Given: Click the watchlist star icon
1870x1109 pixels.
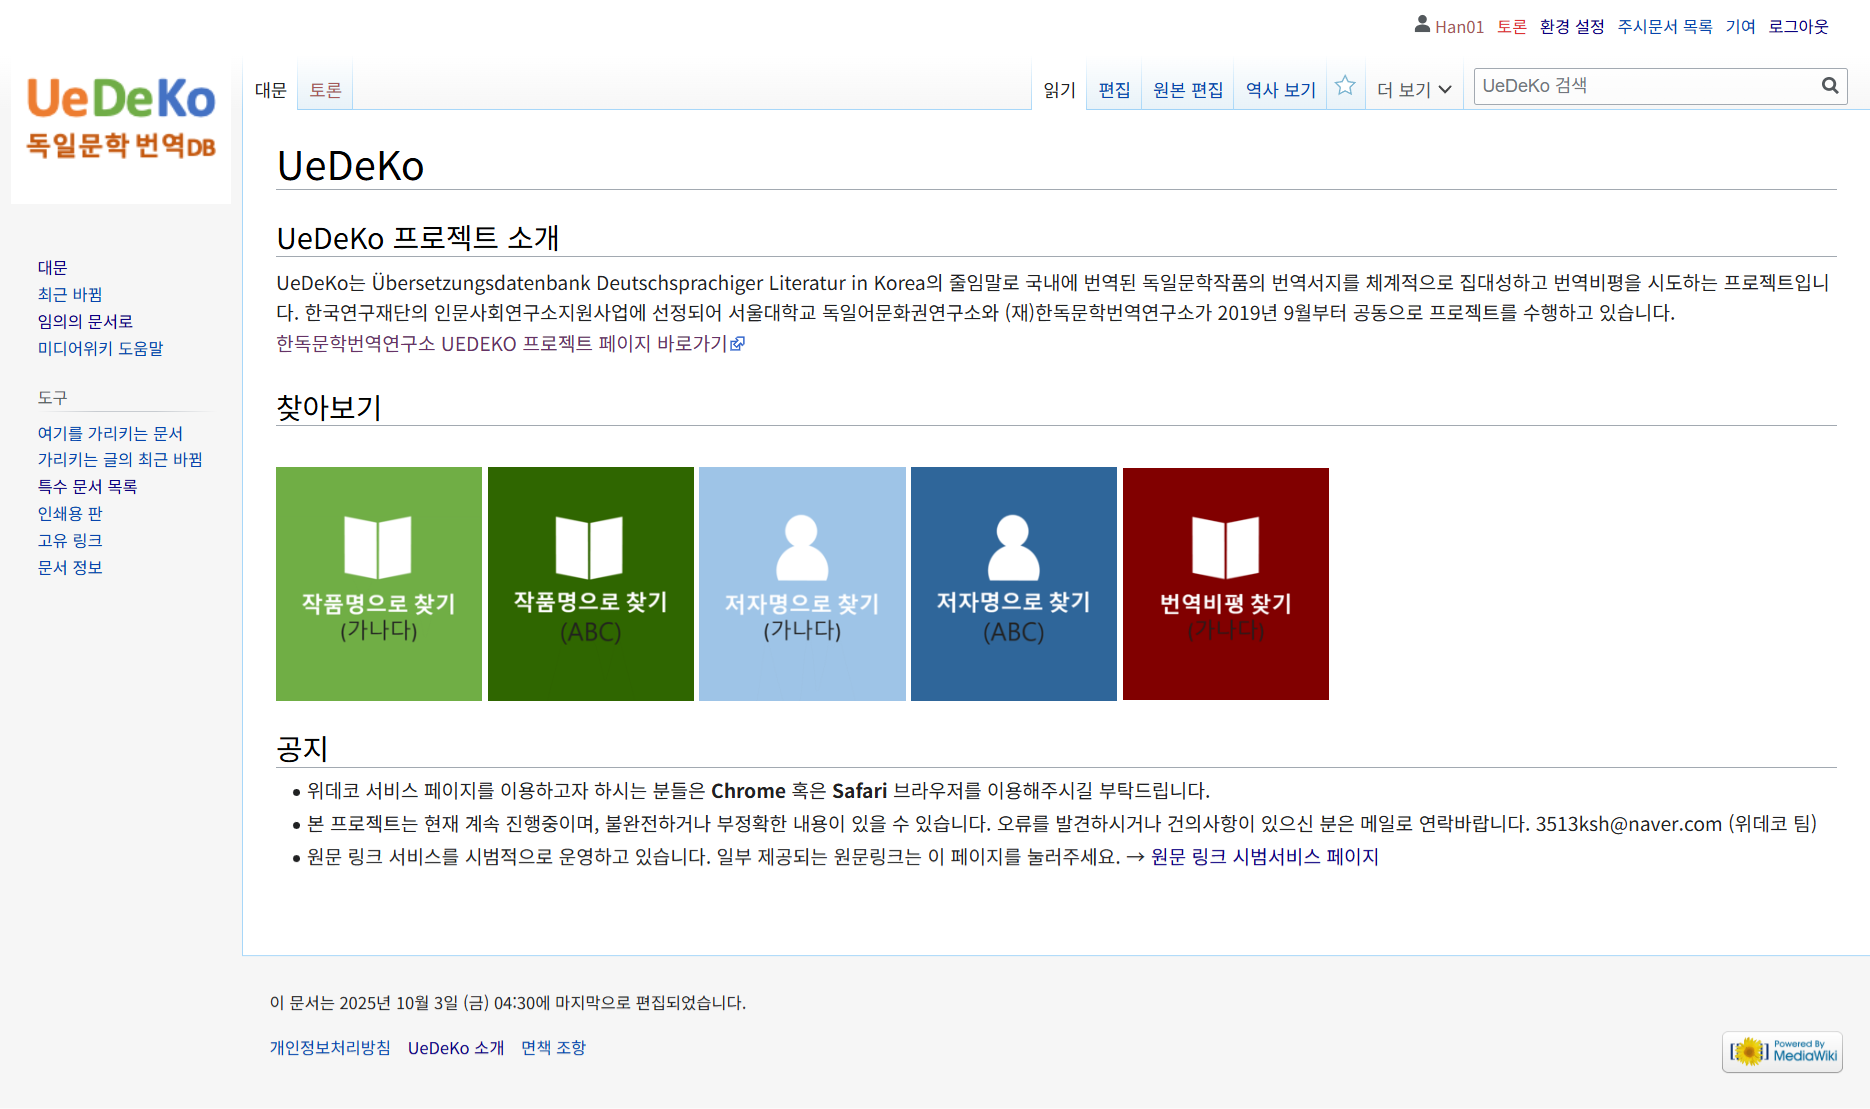Looking at the screenshot, I should click(1345, 87).
